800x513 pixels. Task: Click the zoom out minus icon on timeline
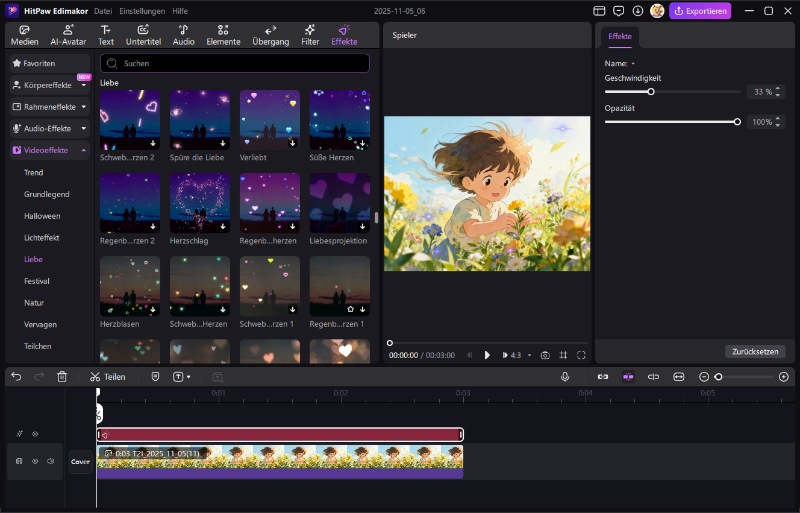point(704,377)
